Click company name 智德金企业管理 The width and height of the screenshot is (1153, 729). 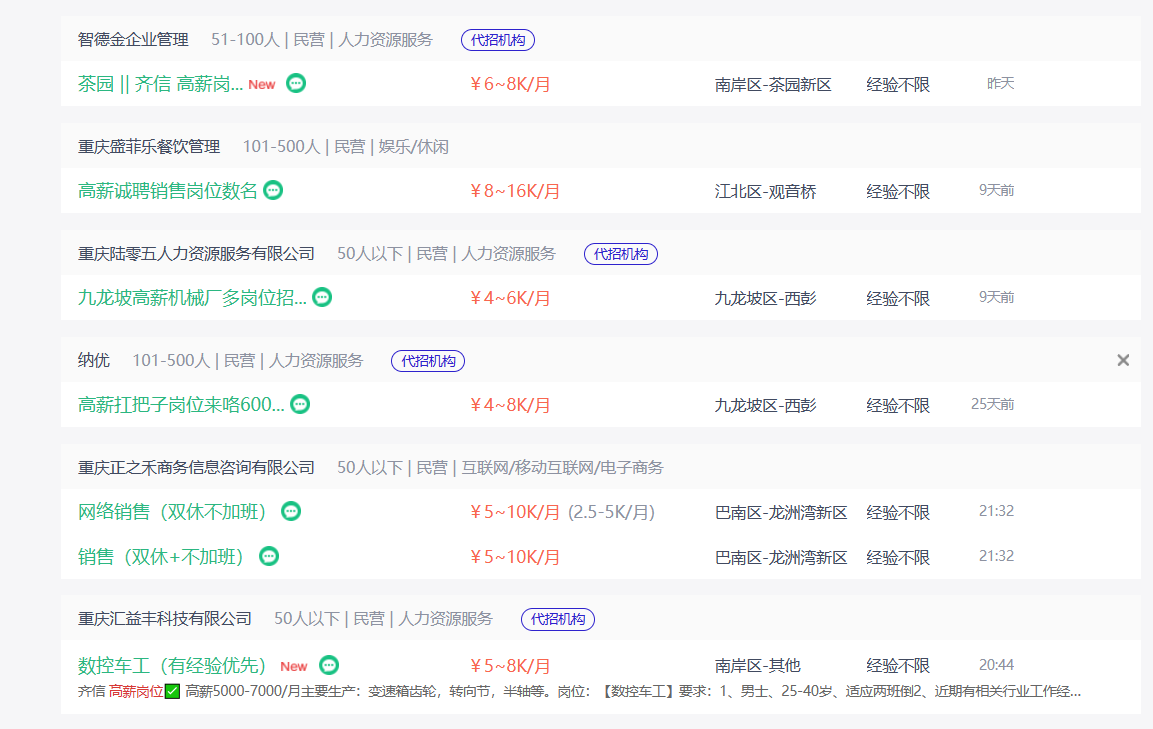(x=133, y=40)
